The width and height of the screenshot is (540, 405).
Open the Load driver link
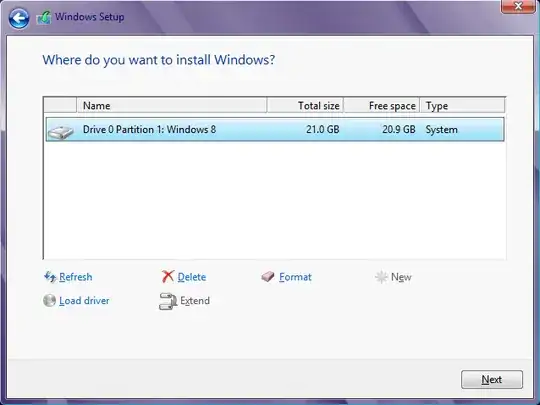click(84, 301)
